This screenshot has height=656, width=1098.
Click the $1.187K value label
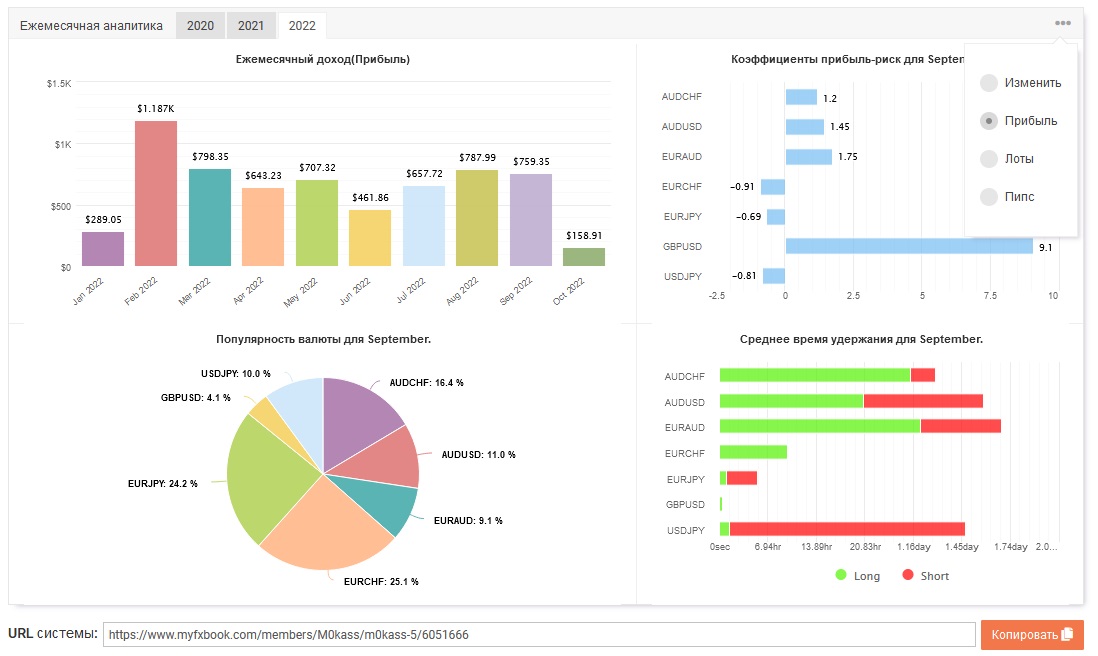tap(155, 109)
